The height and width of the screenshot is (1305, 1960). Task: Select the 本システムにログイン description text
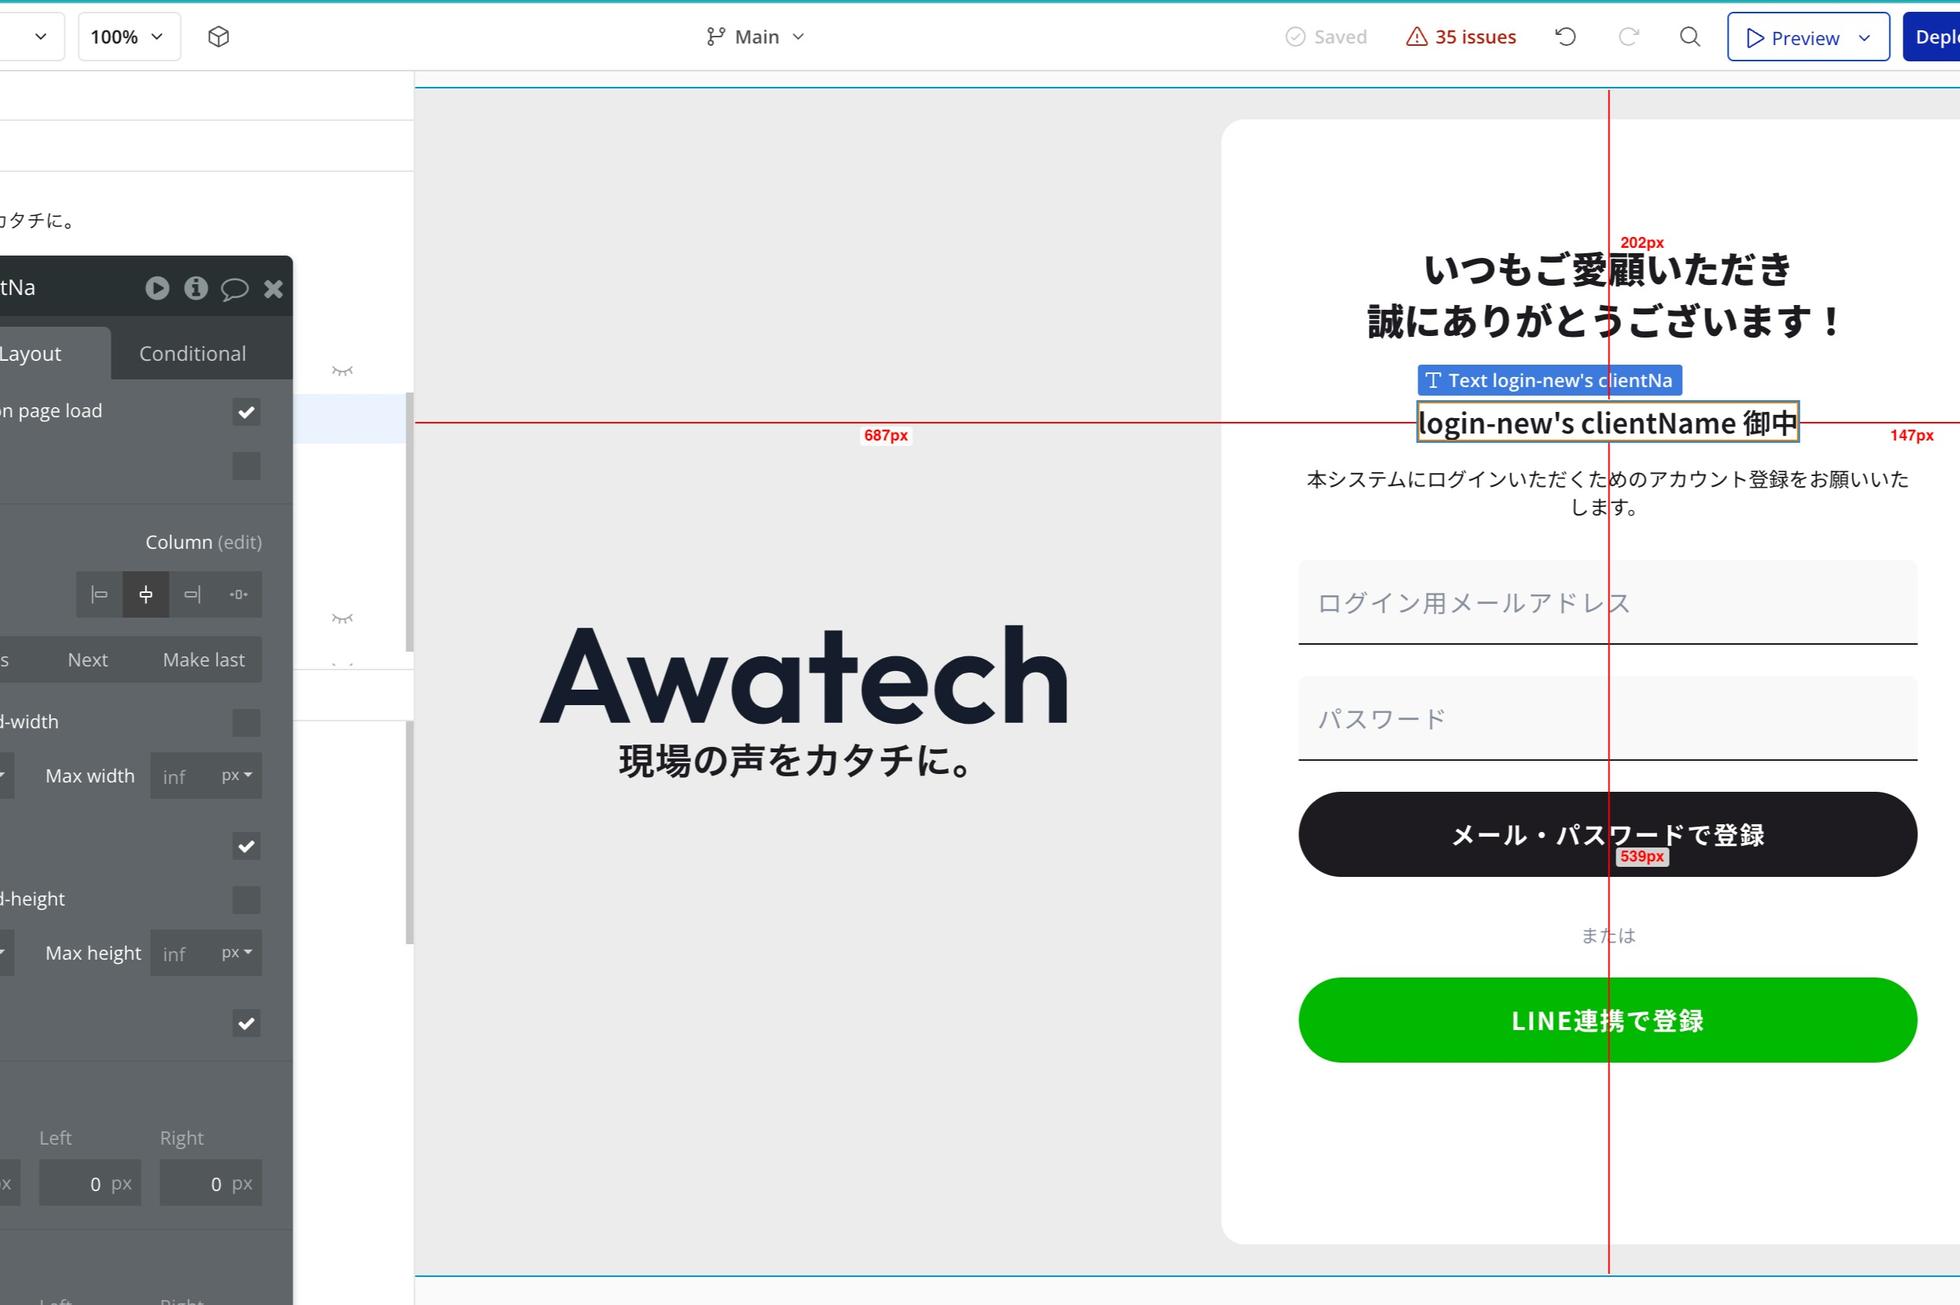pos(1607,493)
